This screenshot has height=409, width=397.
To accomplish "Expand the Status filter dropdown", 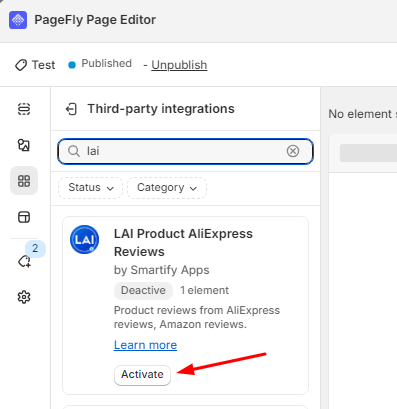I will pyautogui.click(x=91, y=188).
